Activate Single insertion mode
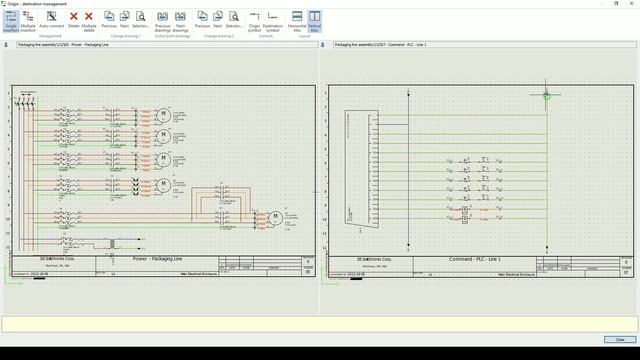The width and height of the screenshot is (640, 360). [11, 21]
